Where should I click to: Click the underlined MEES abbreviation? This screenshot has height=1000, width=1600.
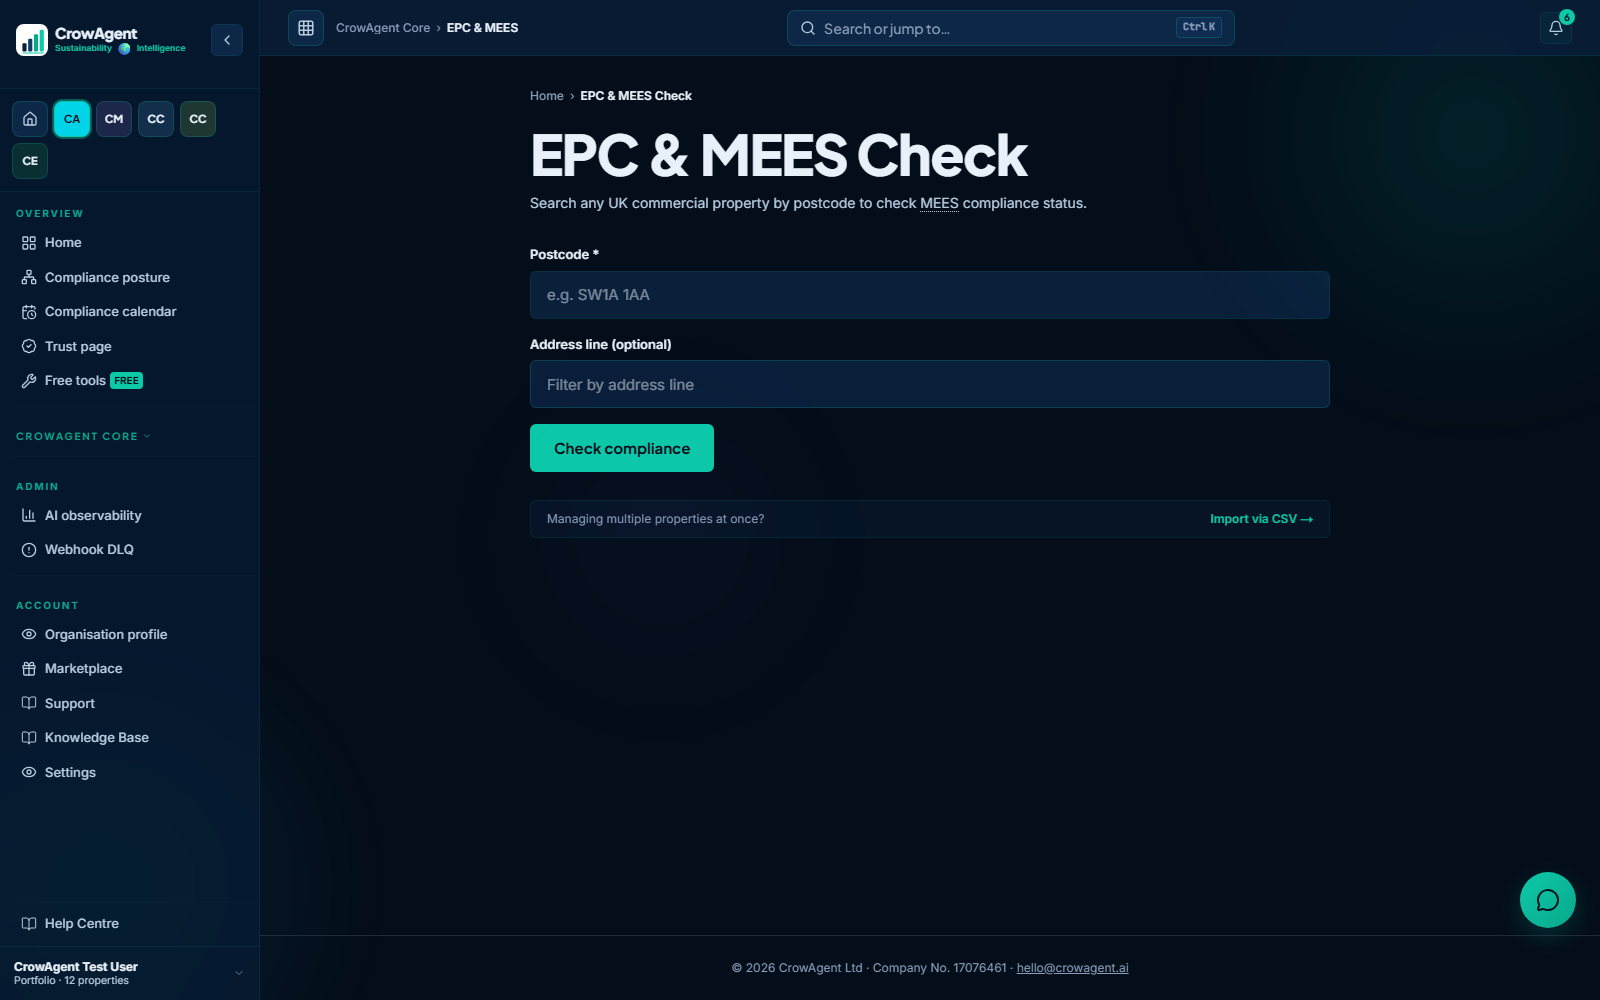pos(939,203)
